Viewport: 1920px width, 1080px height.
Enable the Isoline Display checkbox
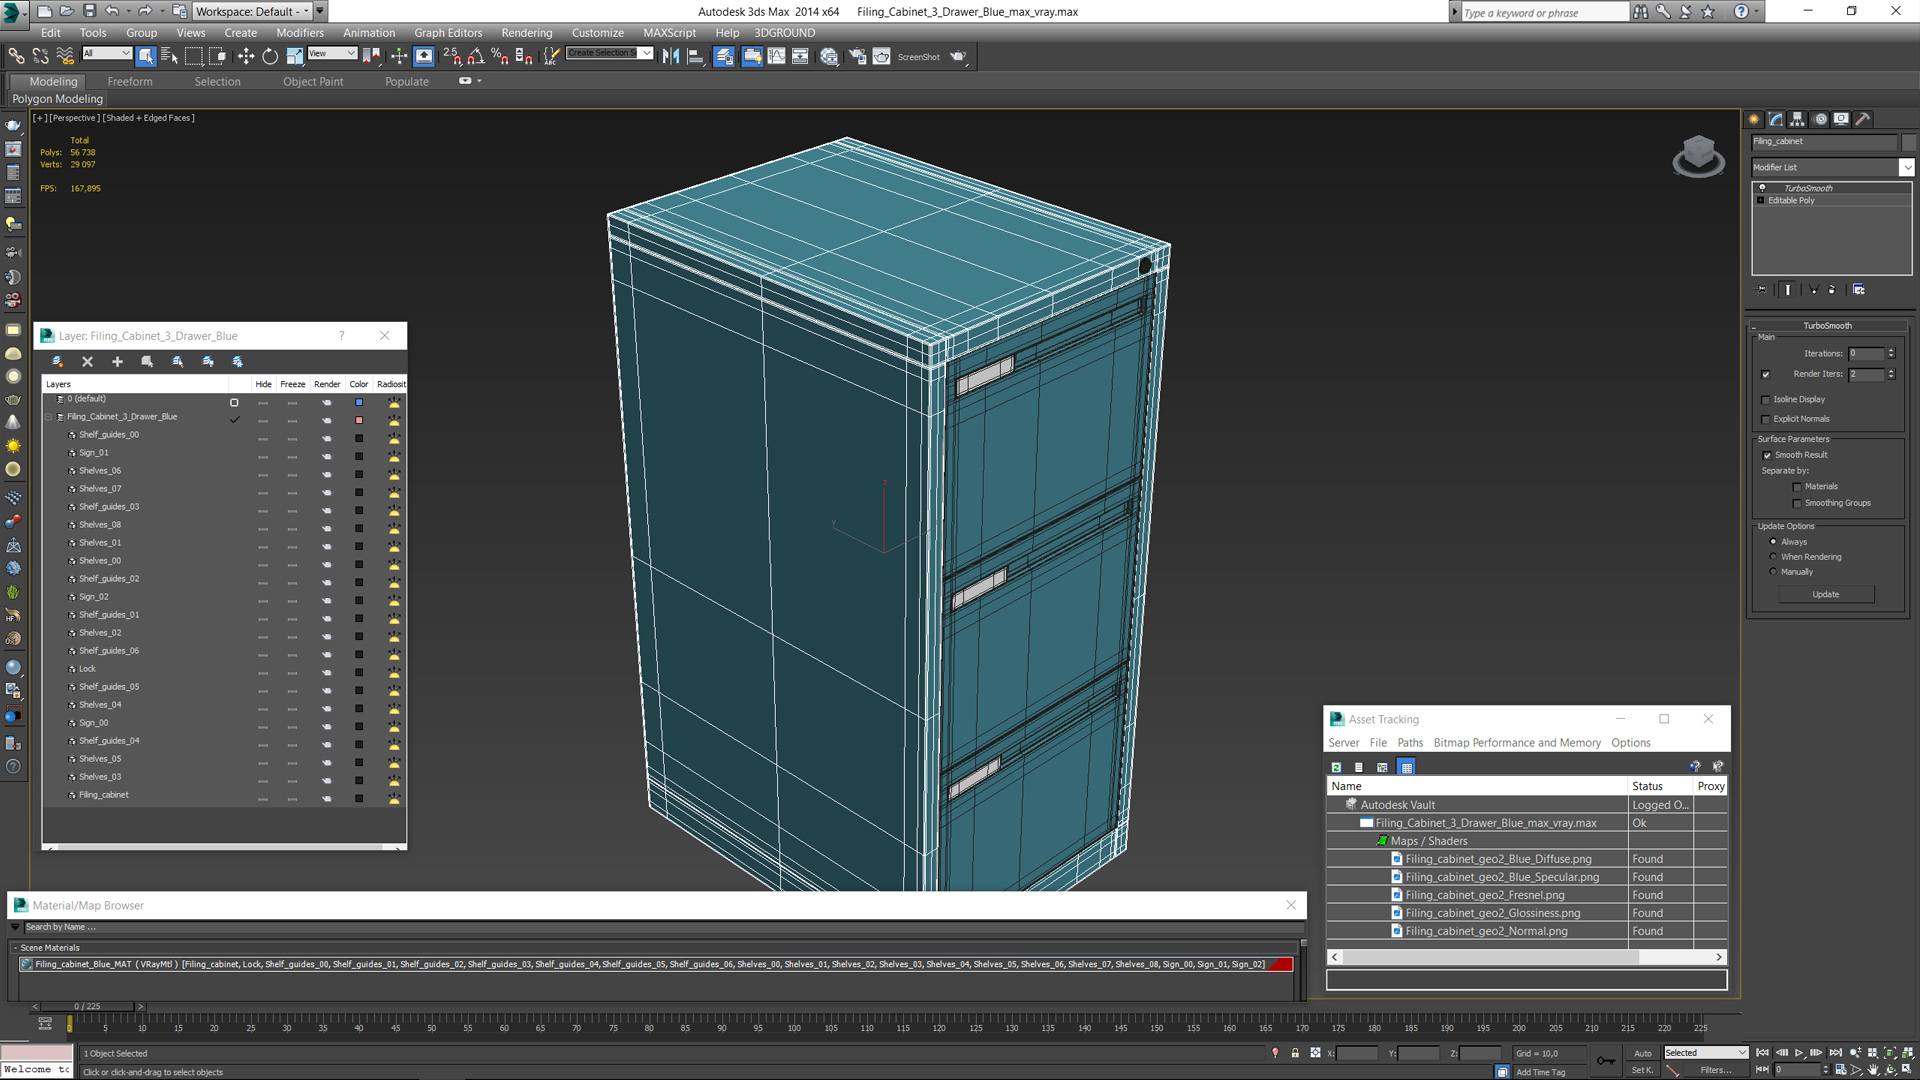point(1766,400)
